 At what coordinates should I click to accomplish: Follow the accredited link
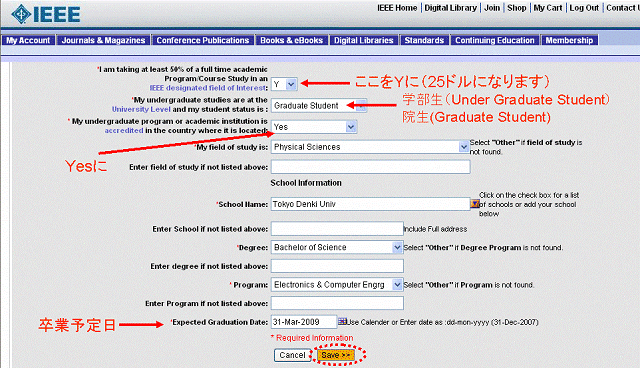click(x=124, y=131)
